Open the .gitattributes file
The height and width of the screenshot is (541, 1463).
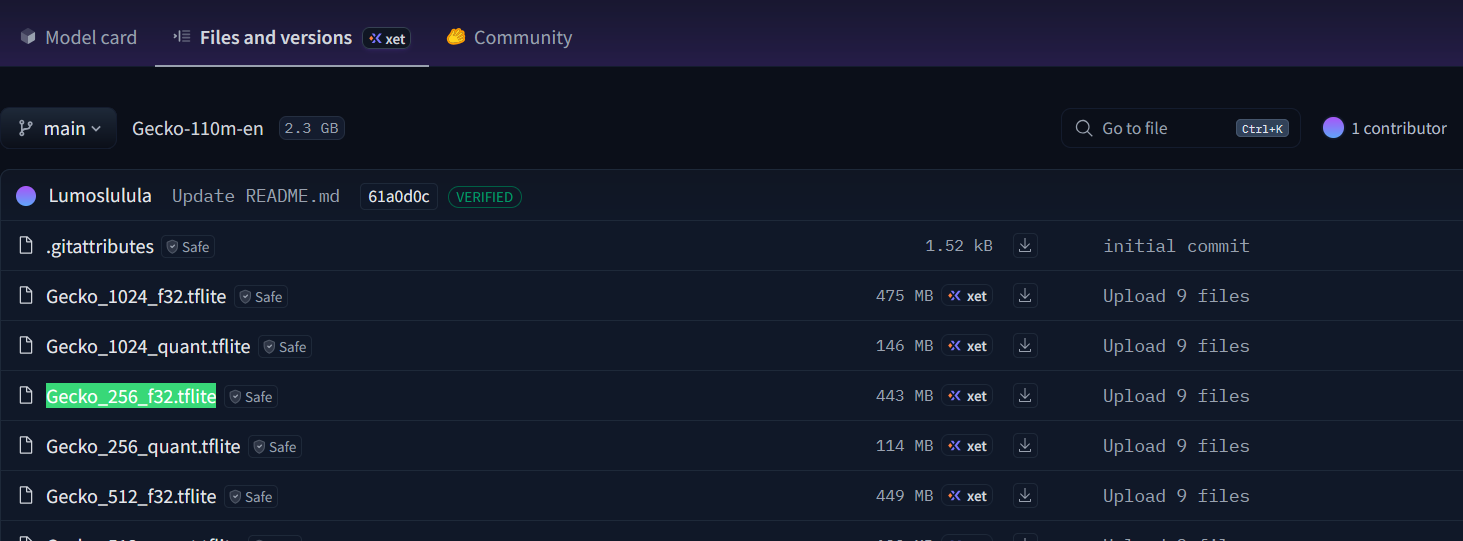(100, 246)
